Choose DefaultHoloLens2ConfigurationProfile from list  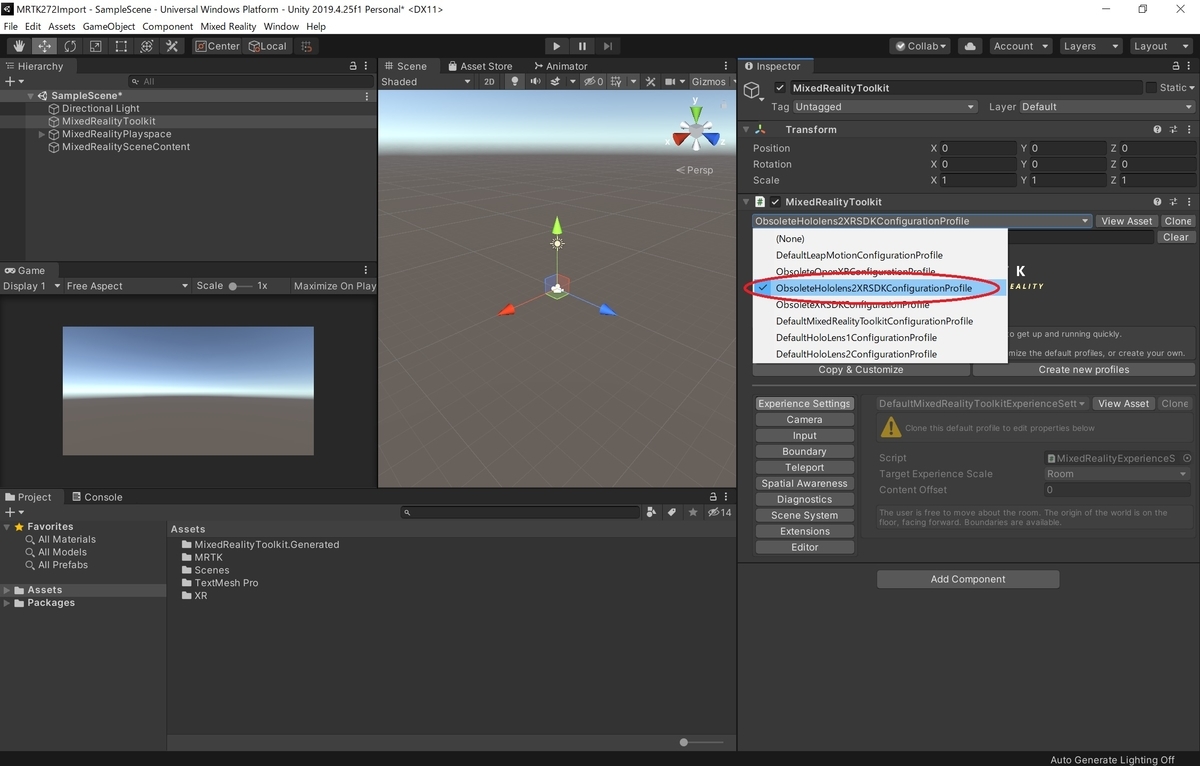coord(856,354)
